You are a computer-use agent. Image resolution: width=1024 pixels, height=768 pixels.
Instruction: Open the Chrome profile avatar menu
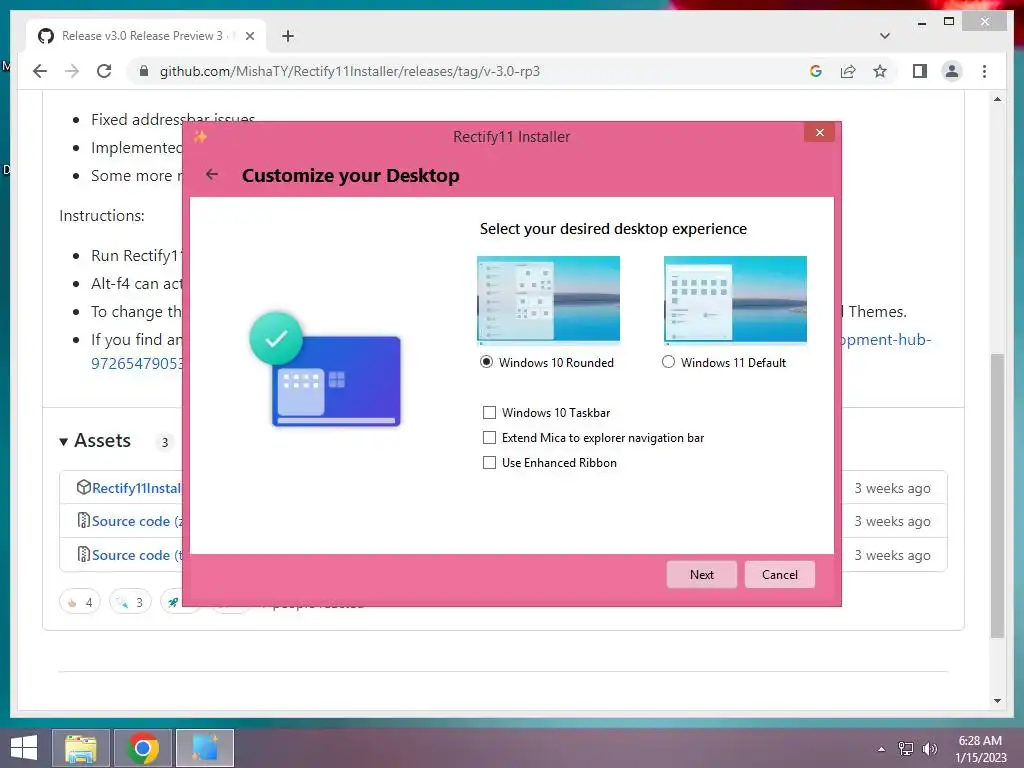(952, 71)
